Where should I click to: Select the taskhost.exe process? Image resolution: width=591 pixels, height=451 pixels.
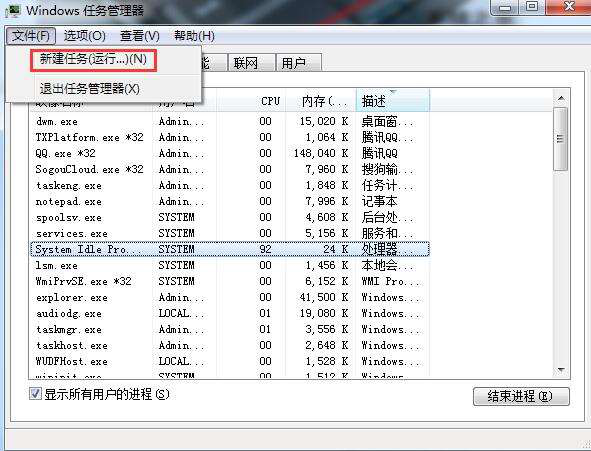[230, 346]
